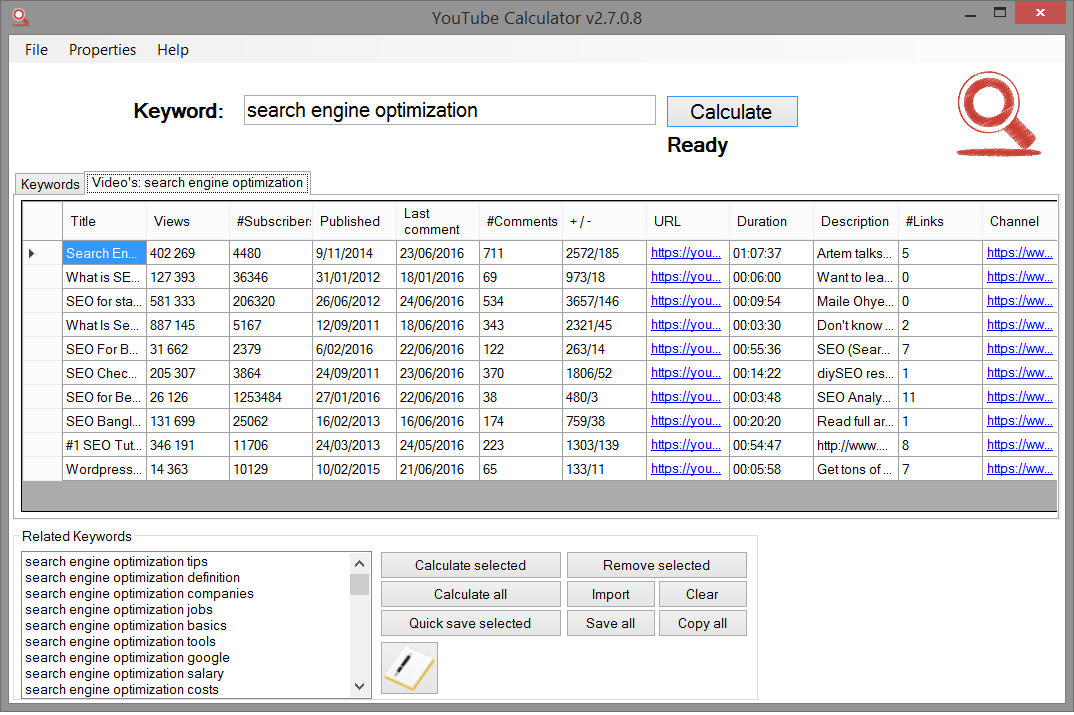This screenshot has width=1074, height=715.
Task: Open video URL for Wordpress... row
Action: (x=686, y=468)
